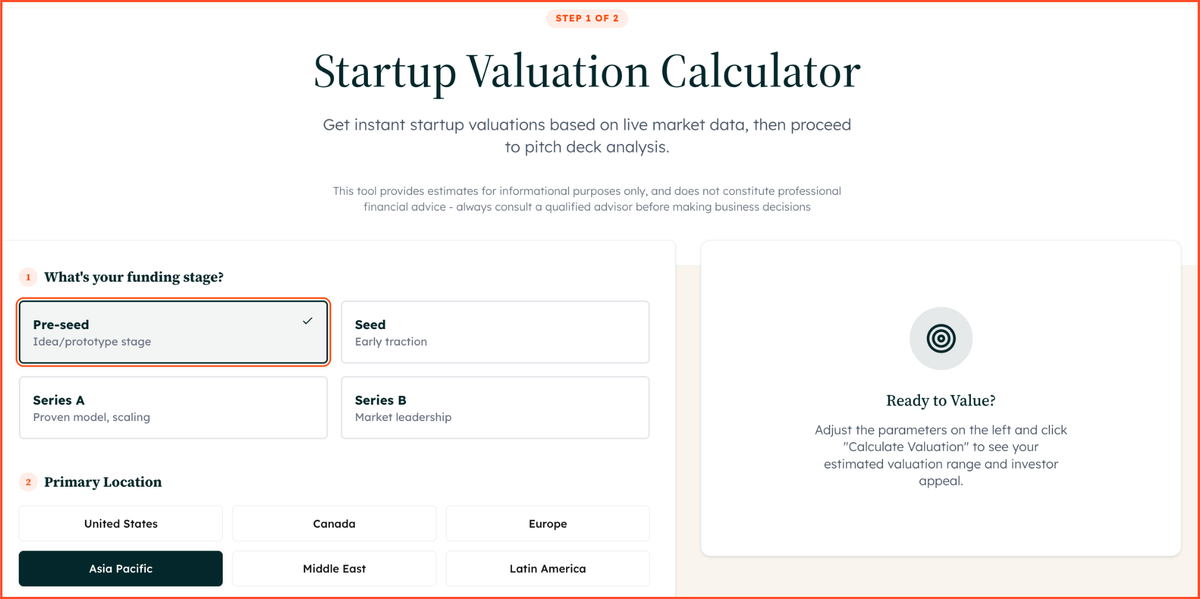Viewport: 1200px width, 599px height.
Task: Choose United States as primary location
Action: pos(120,523)
